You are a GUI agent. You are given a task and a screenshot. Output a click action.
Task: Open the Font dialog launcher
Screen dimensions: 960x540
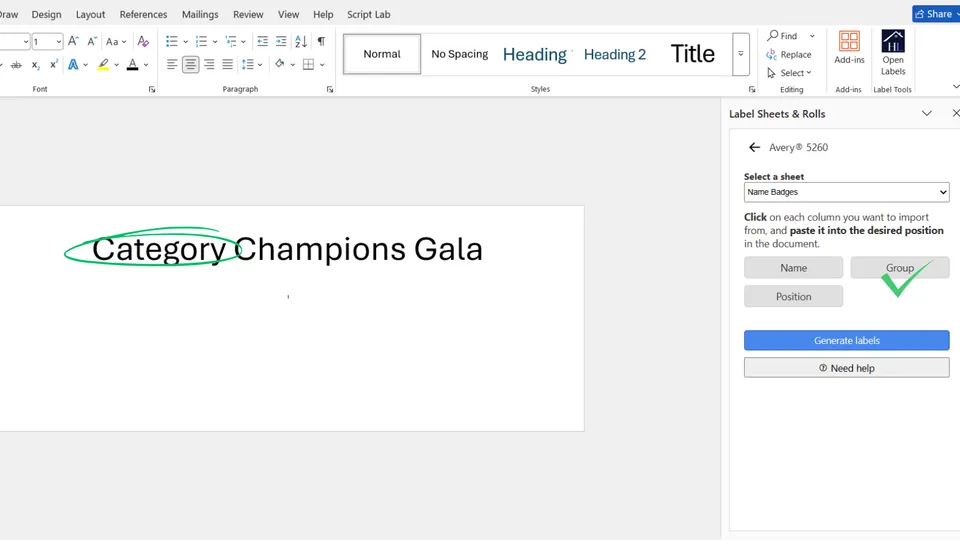click(152, 89)
